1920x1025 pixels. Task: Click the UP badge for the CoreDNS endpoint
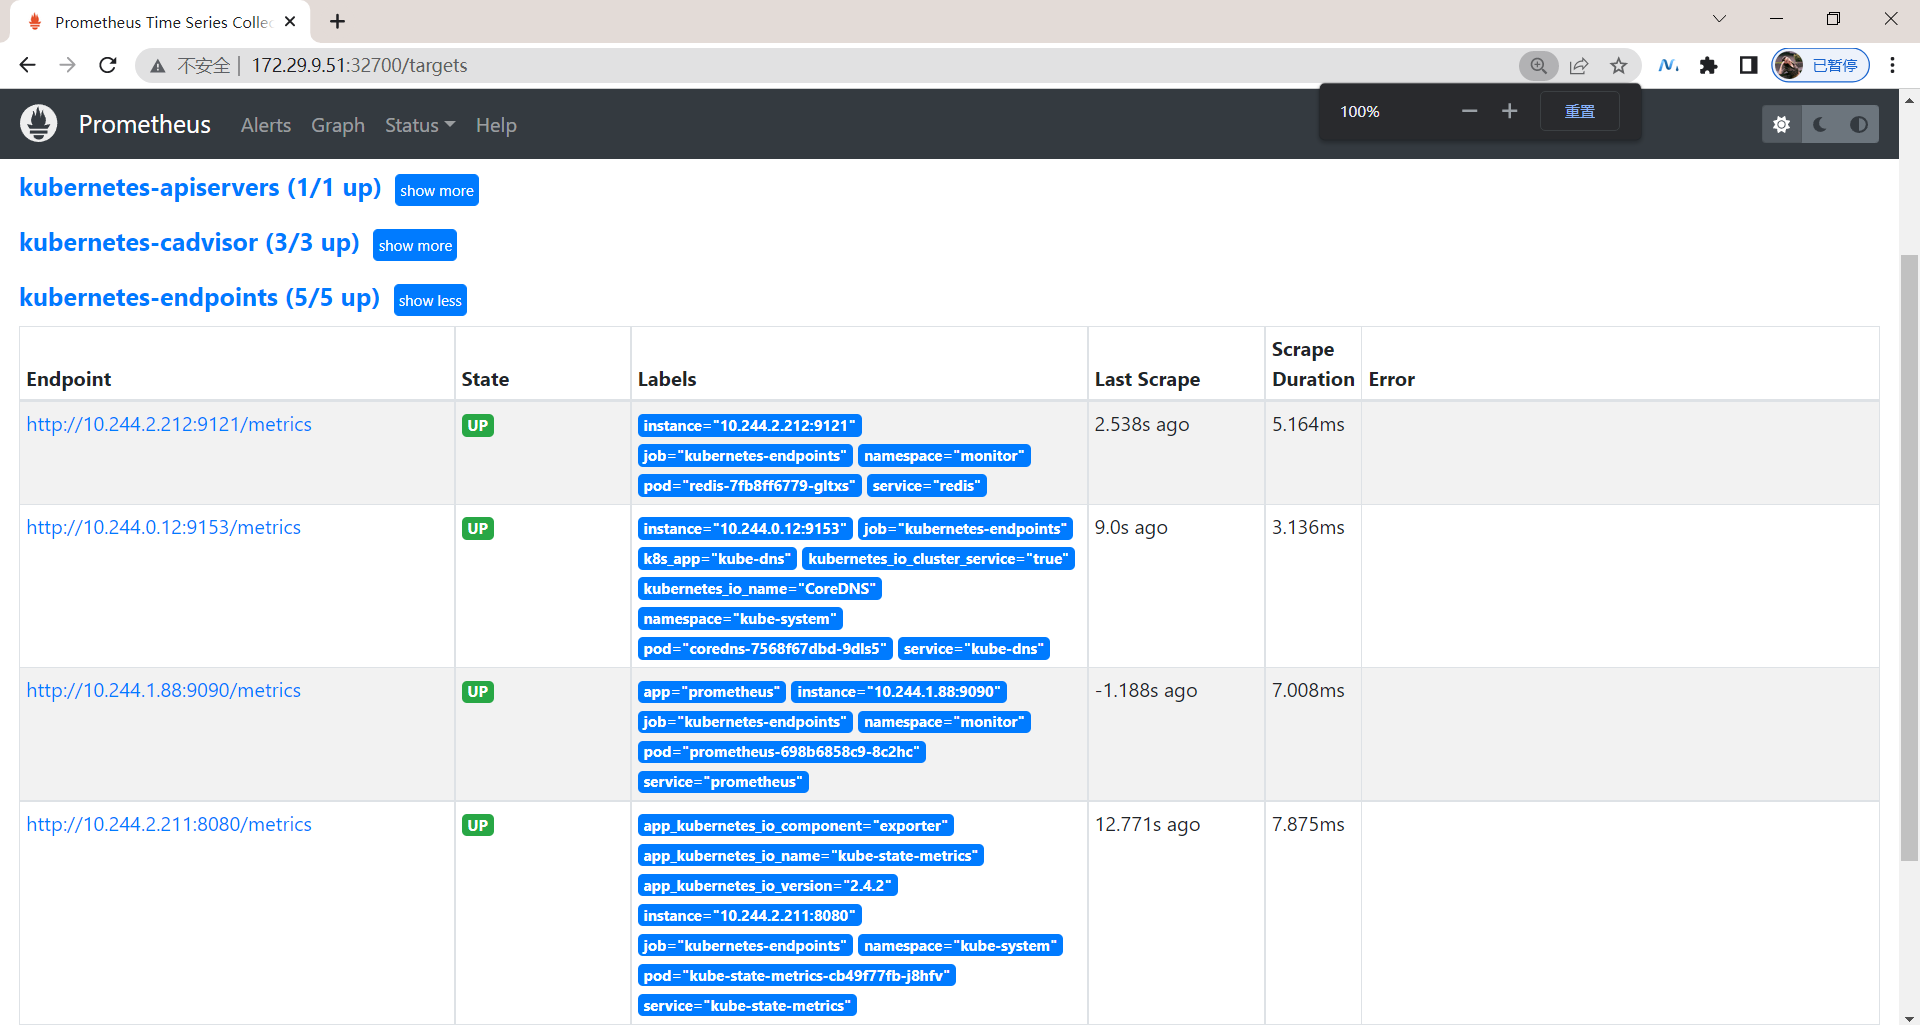pos(478,528)
